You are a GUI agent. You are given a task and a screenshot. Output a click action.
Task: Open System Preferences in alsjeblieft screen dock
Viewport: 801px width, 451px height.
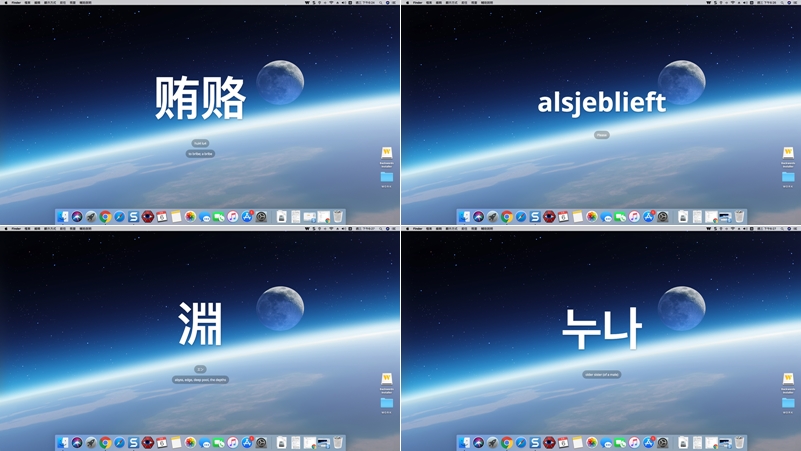[x=663, y=217]
